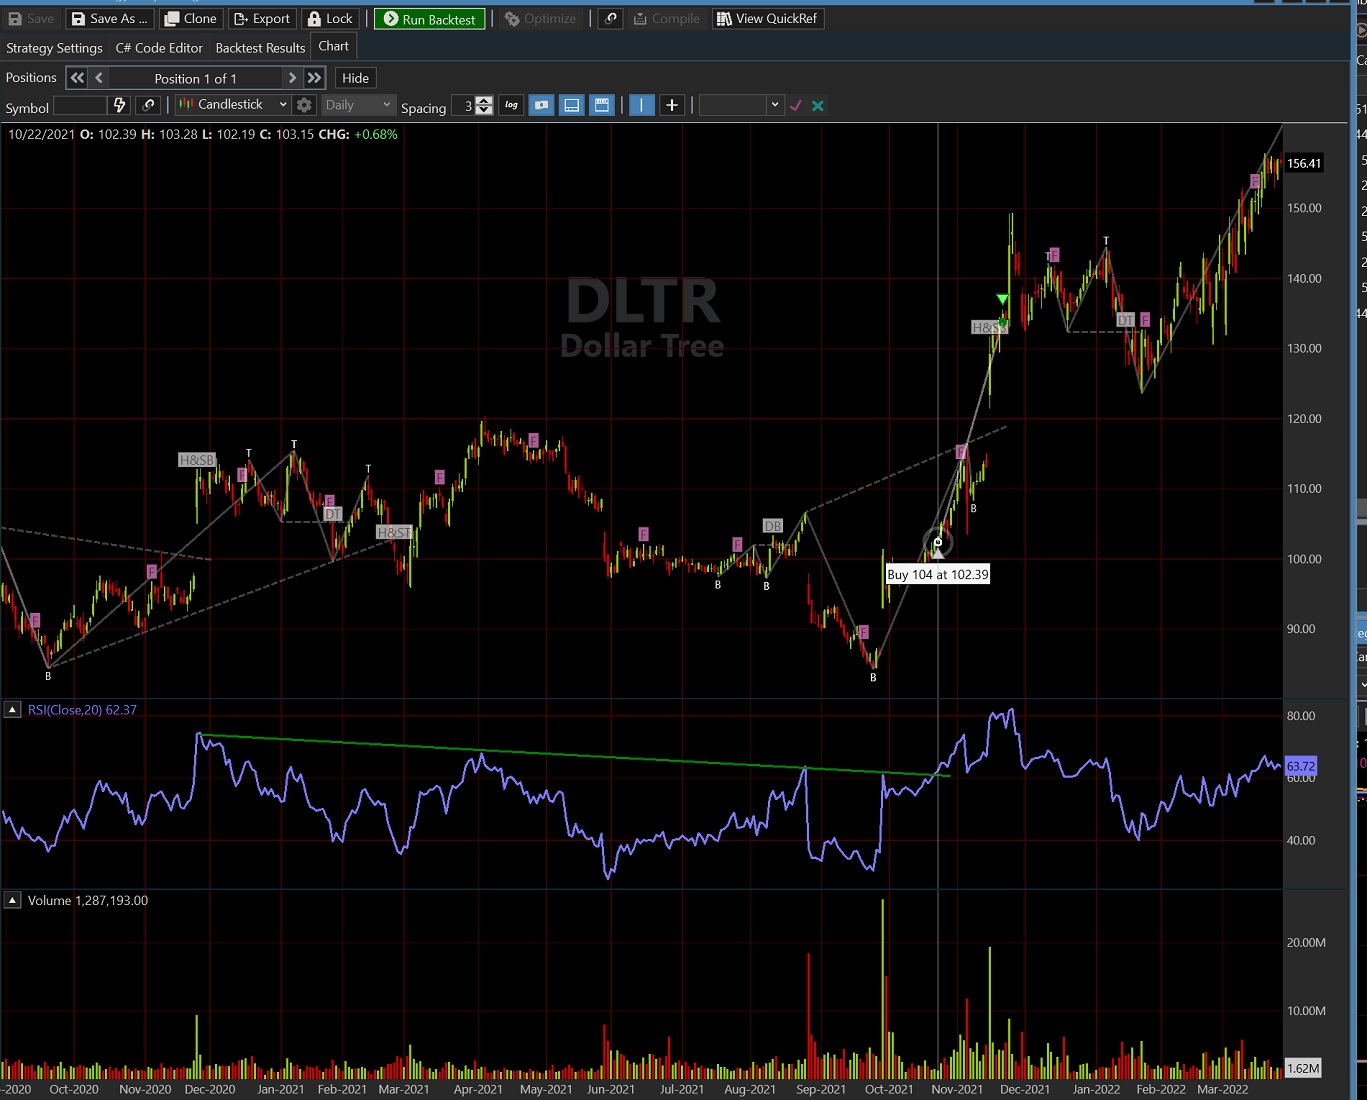Viewport: 1367px width, 1100px height.
Task: Increase bar spacing with up arrow
Action: (x=484, y=101)
